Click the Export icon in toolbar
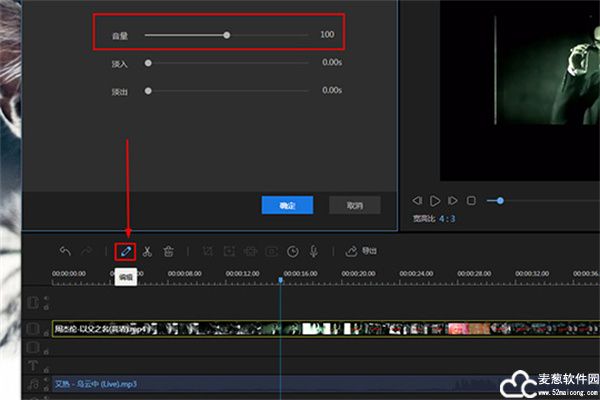This screenshot has height=400, width=600. coord(361,251)
